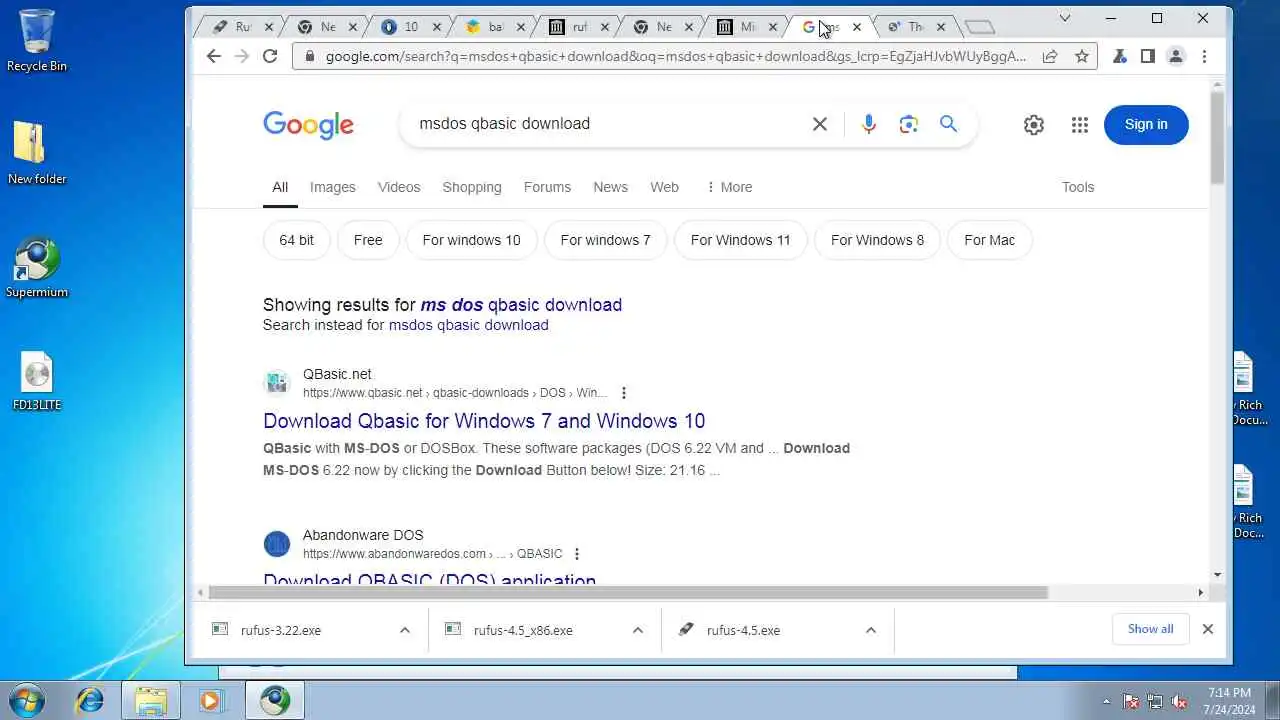Select the FD13LITE desktop file
Viewport: 1280px width, 720px height.
37,382
